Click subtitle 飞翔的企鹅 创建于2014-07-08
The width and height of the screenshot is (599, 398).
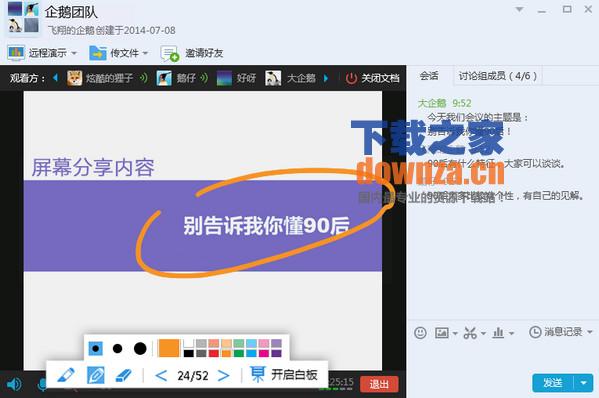pyautogui.click(x=112, y=30)
